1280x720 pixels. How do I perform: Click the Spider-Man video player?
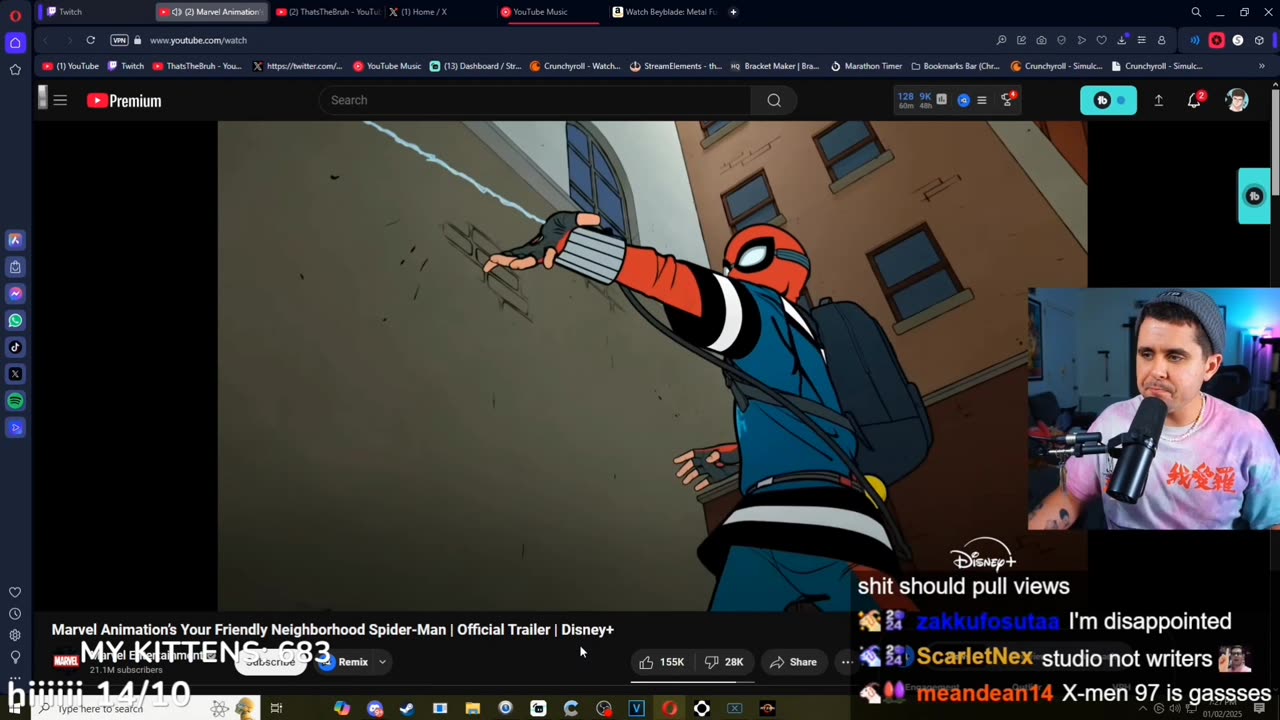[652, 366]
